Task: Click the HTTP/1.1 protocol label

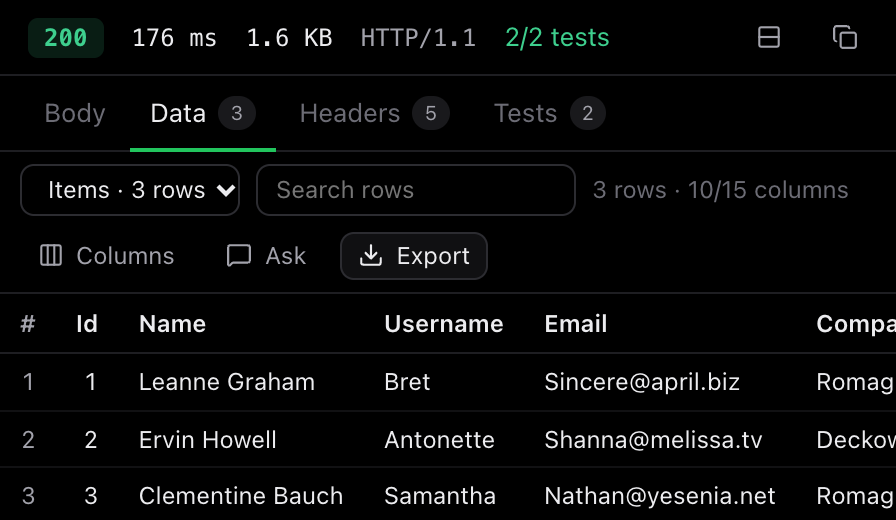Action: pos(418,38)
